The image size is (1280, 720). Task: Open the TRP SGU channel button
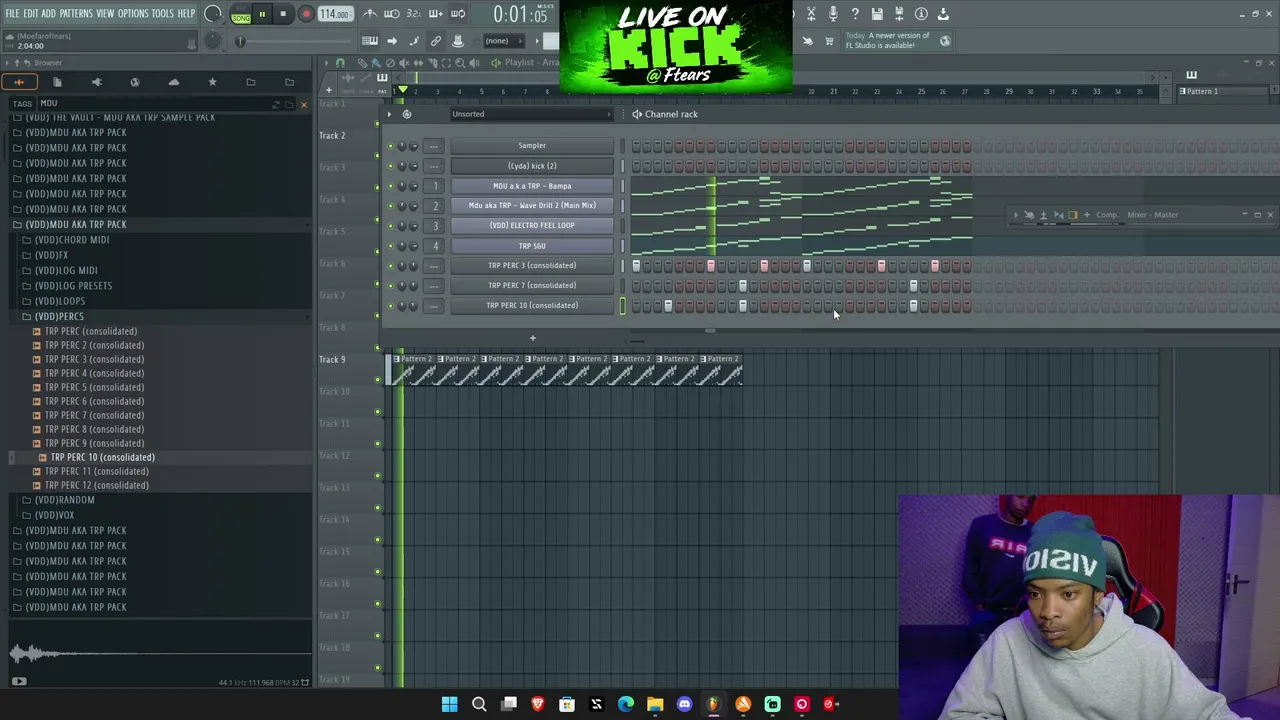532,246
